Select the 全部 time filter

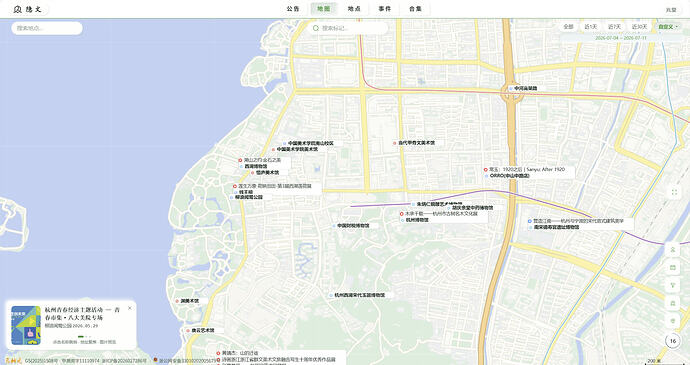coord(569,27)
